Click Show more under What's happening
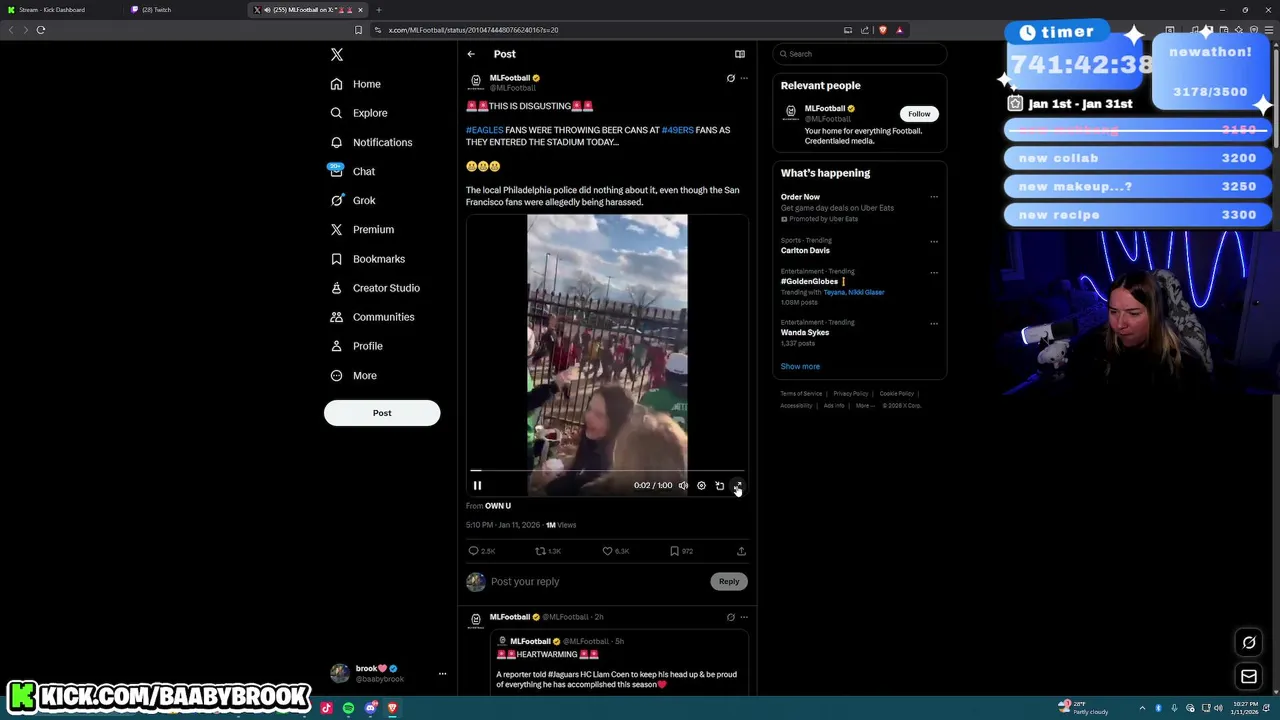1280x720 pixels. pyautogui.click(x=800, y=367)
